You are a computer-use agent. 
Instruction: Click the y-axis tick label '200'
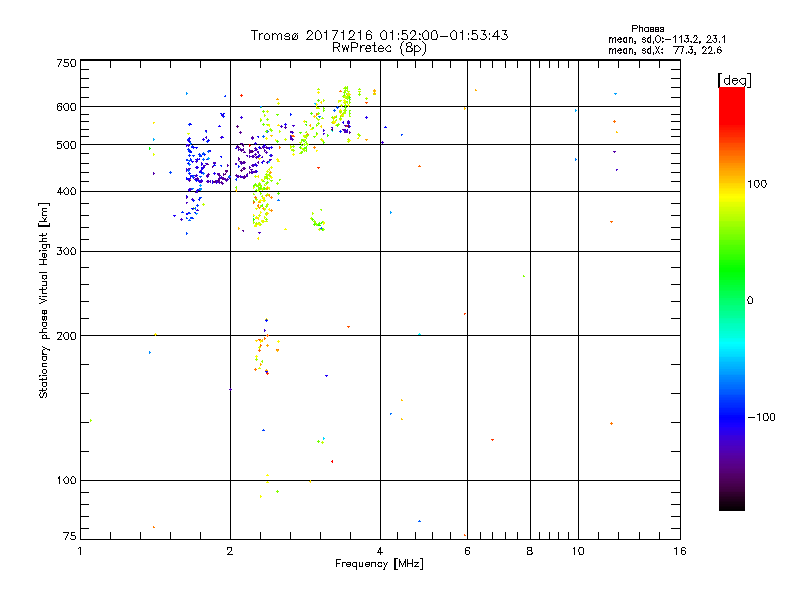click(x=66, y=336)
